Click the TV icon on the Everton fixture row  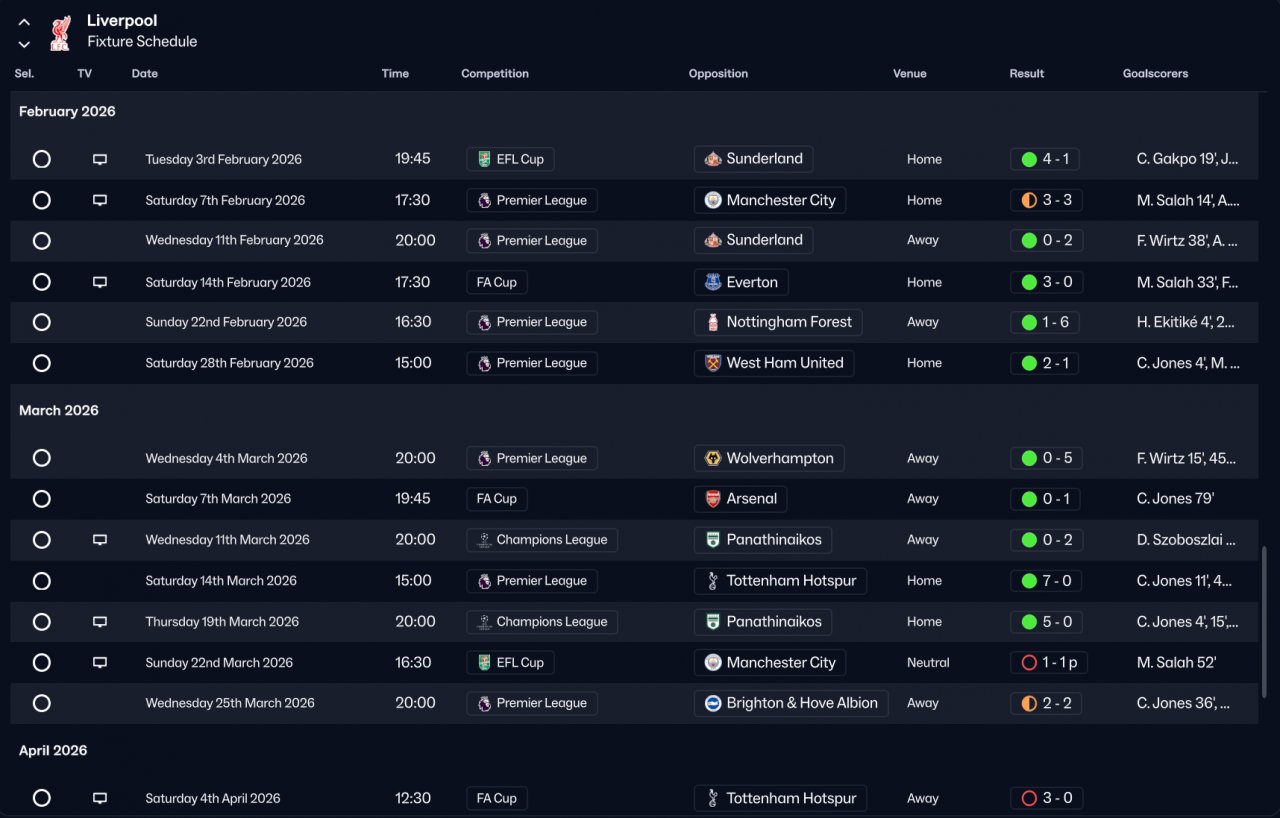click(x=100, y=282)
